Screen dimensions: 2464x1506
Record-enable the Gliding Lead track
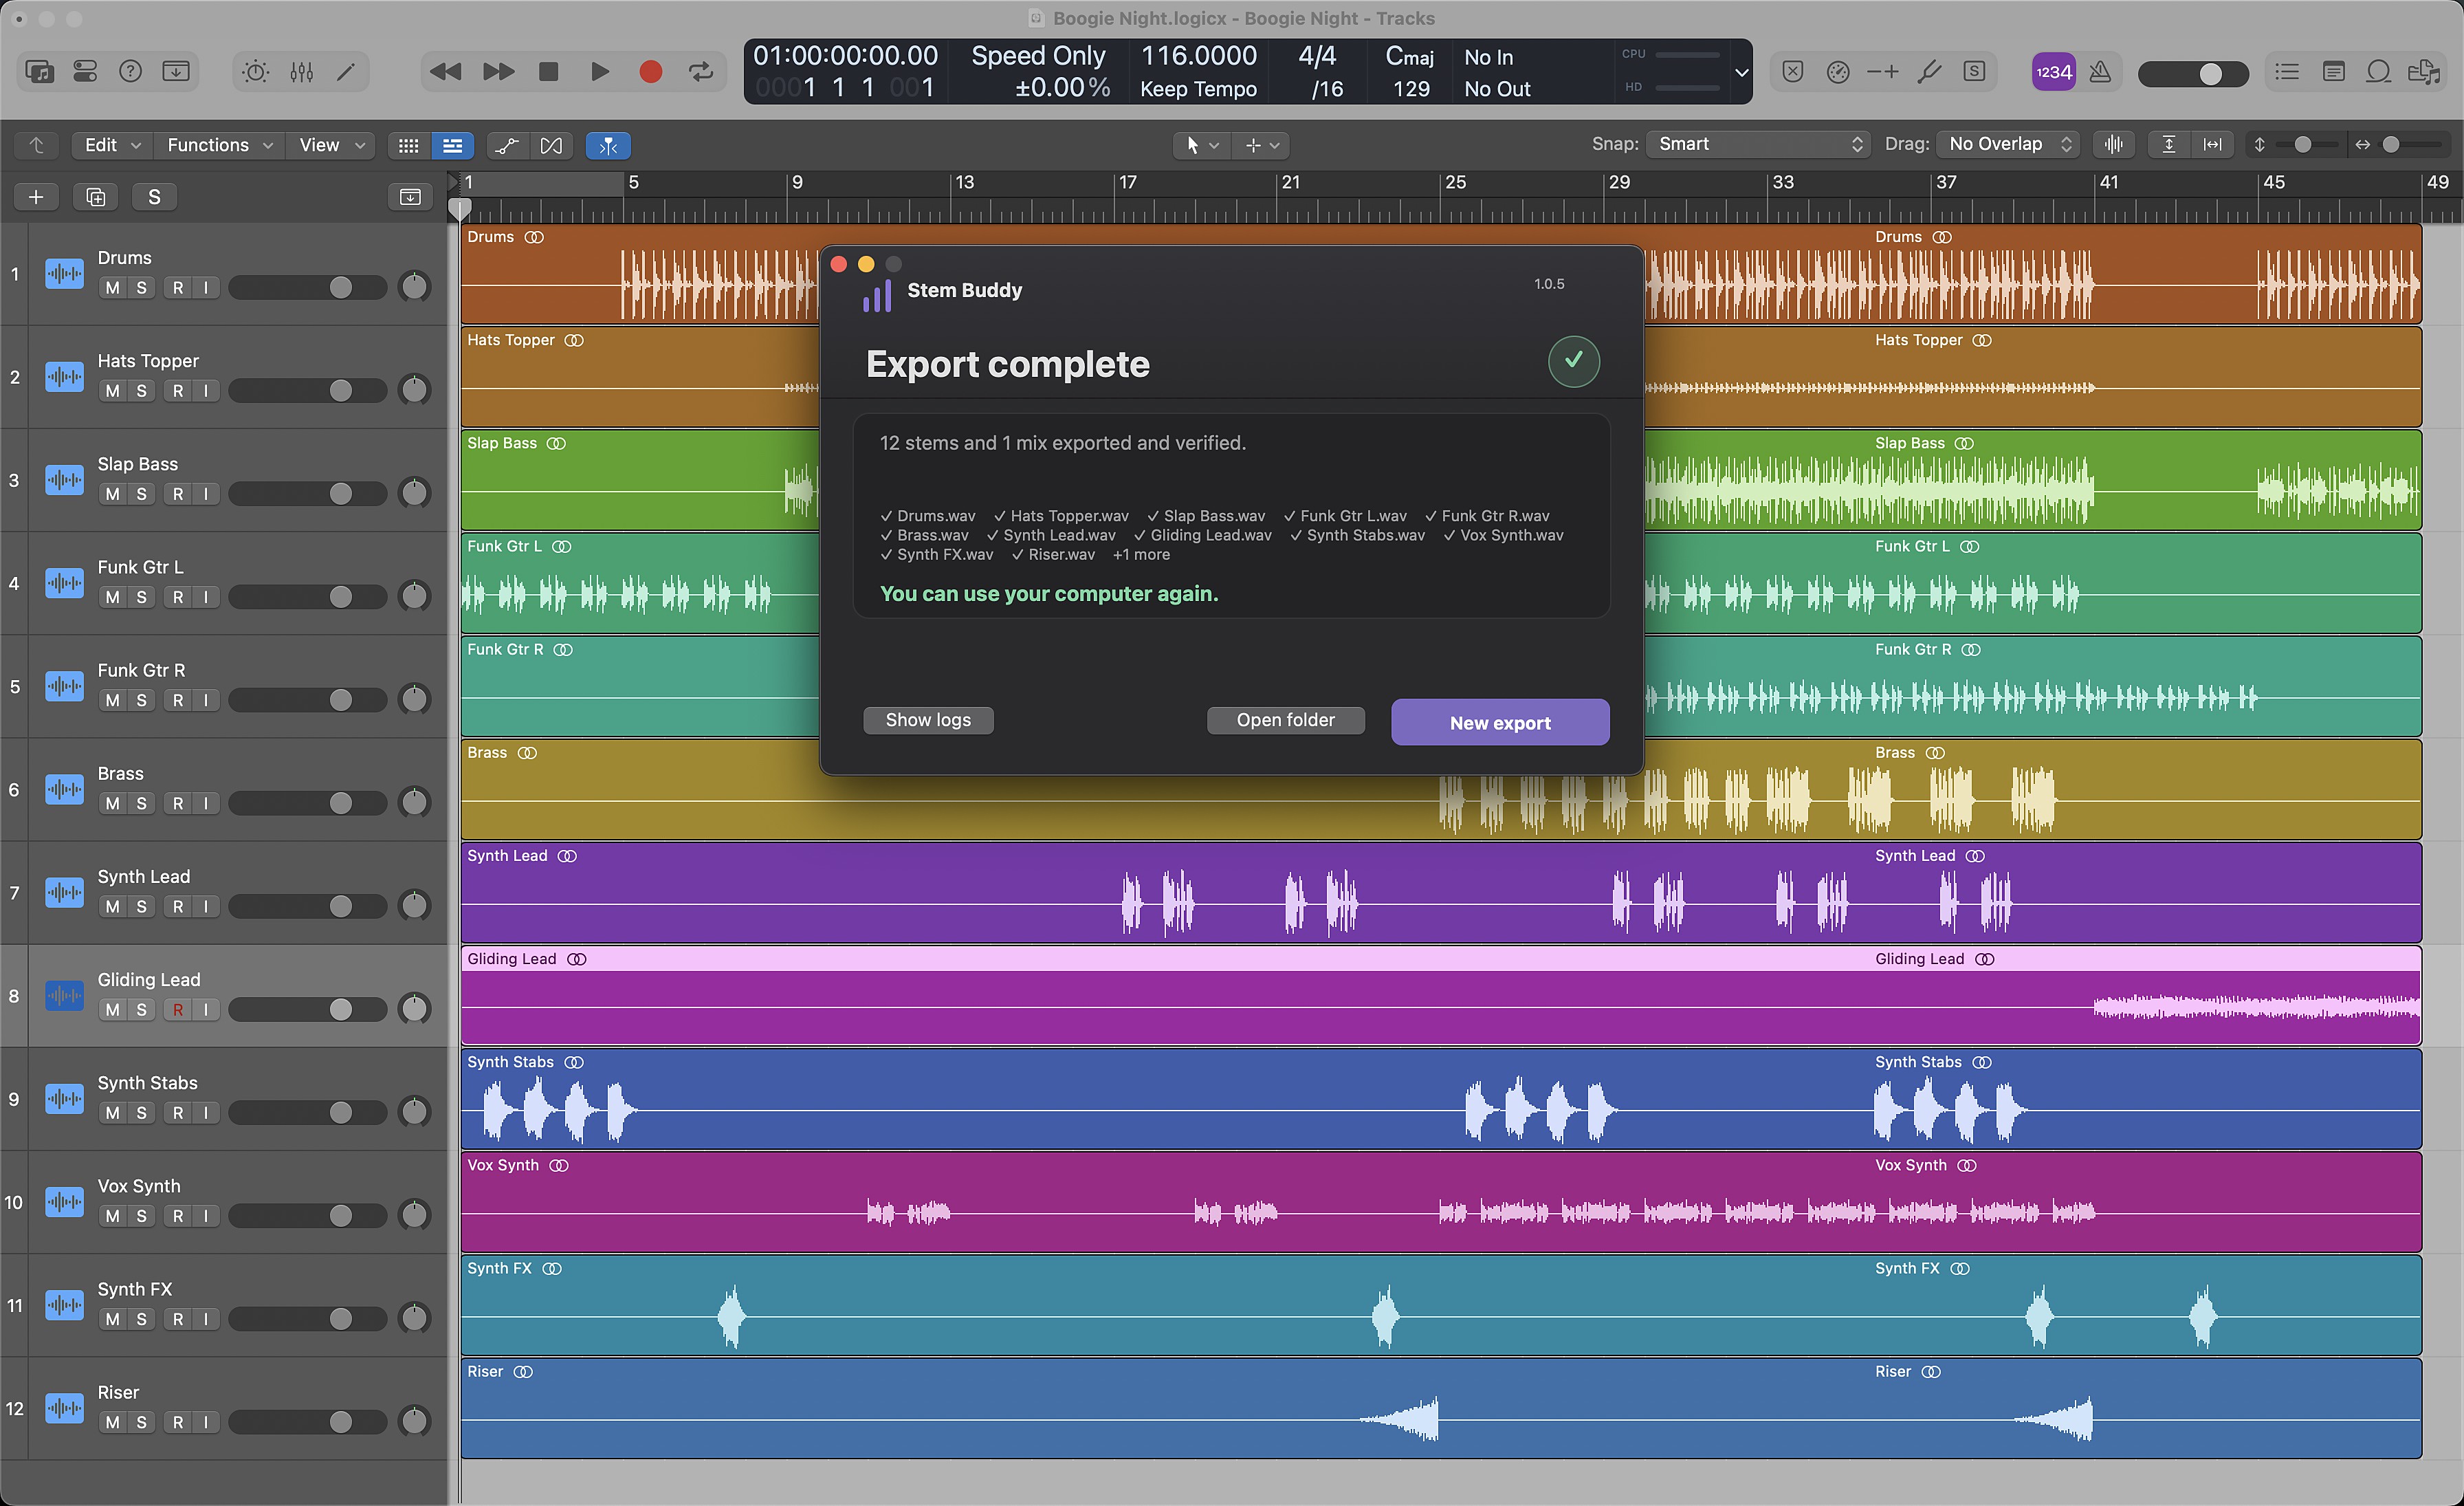click(x=178, y=1010)
